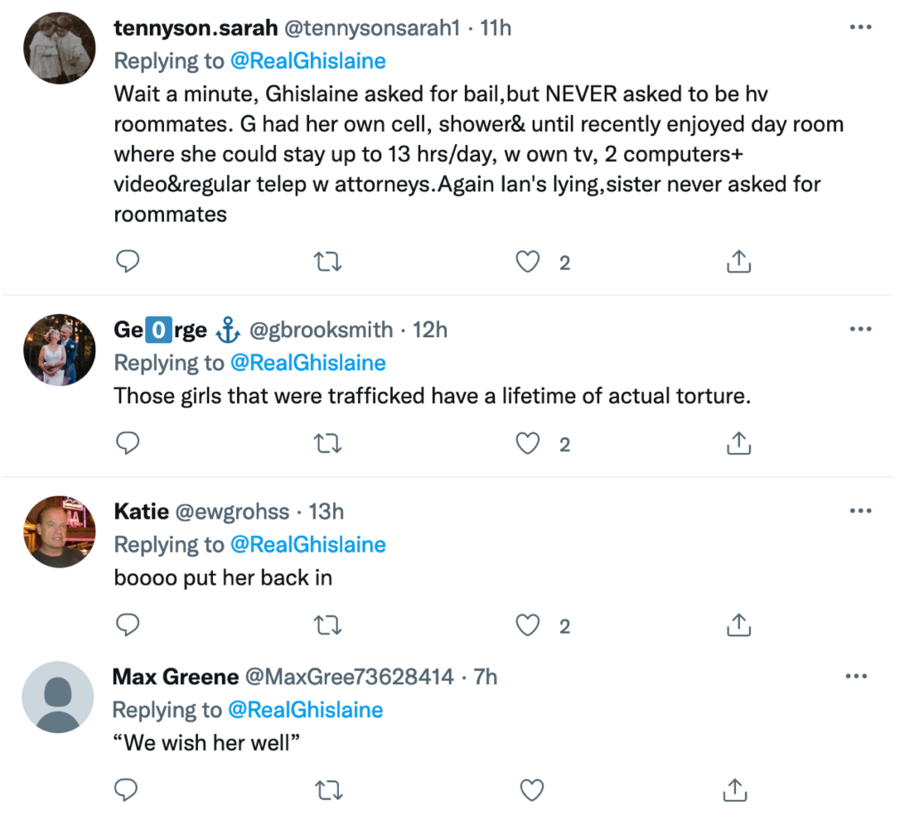The width and height of the screenshot is (900, 820).
Task: Retweet tennyson.sarah's tweet
Action: tap(326, 262)
